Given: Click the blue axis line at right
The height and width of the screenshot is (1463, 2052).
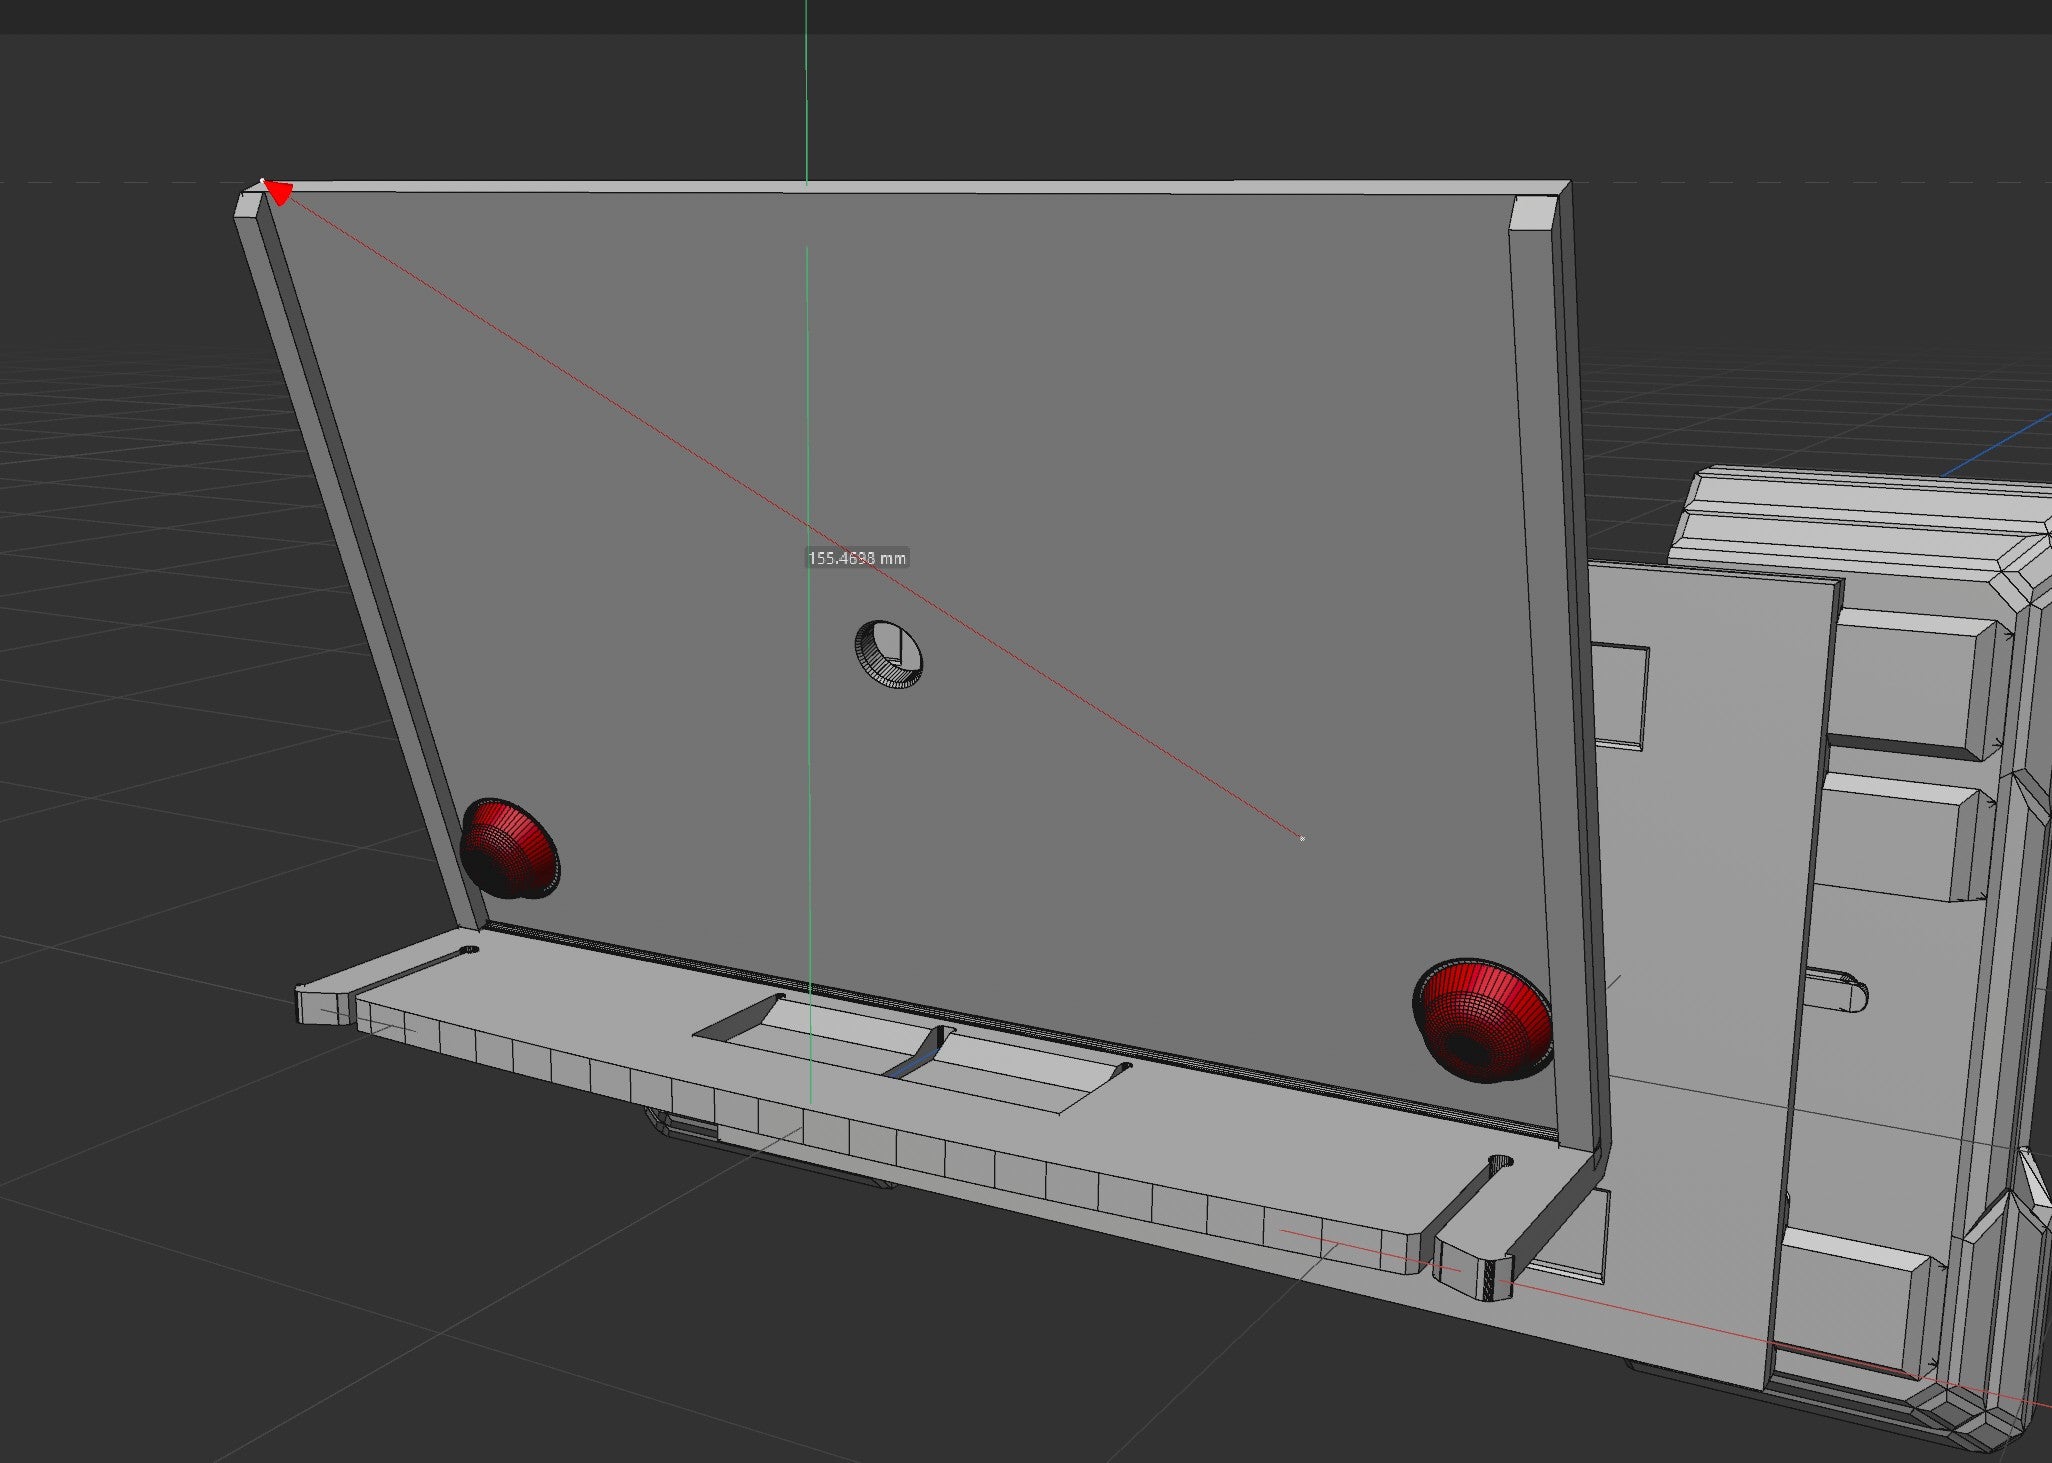Looking at the screenshot, I should pyautogui.click(x=1996, y=446).
